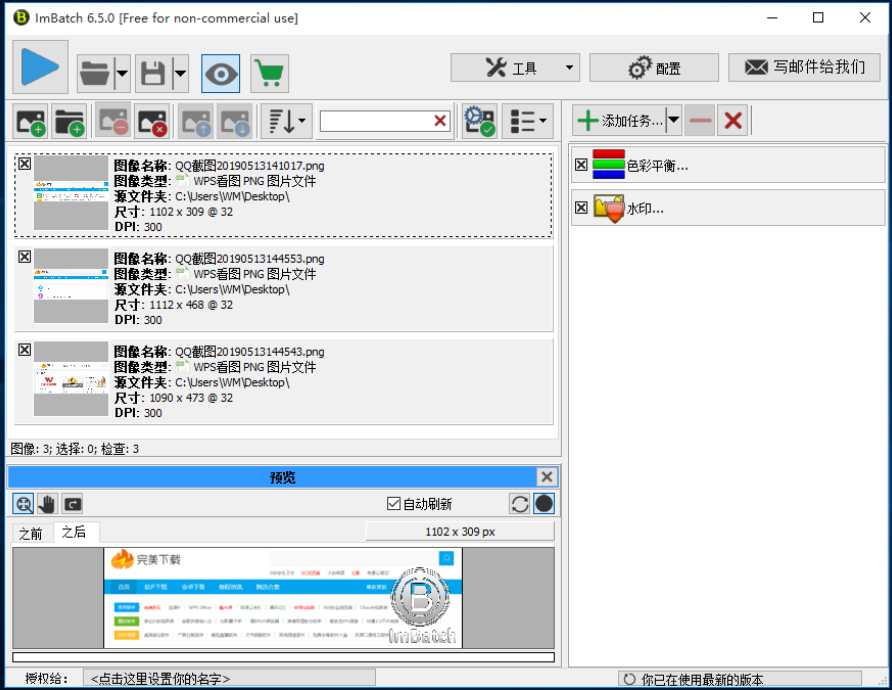Open the 添加任务 add task dropdown arrow
Image resolution: width=892 pixels, height=690 pixels.
coord(673,119)
